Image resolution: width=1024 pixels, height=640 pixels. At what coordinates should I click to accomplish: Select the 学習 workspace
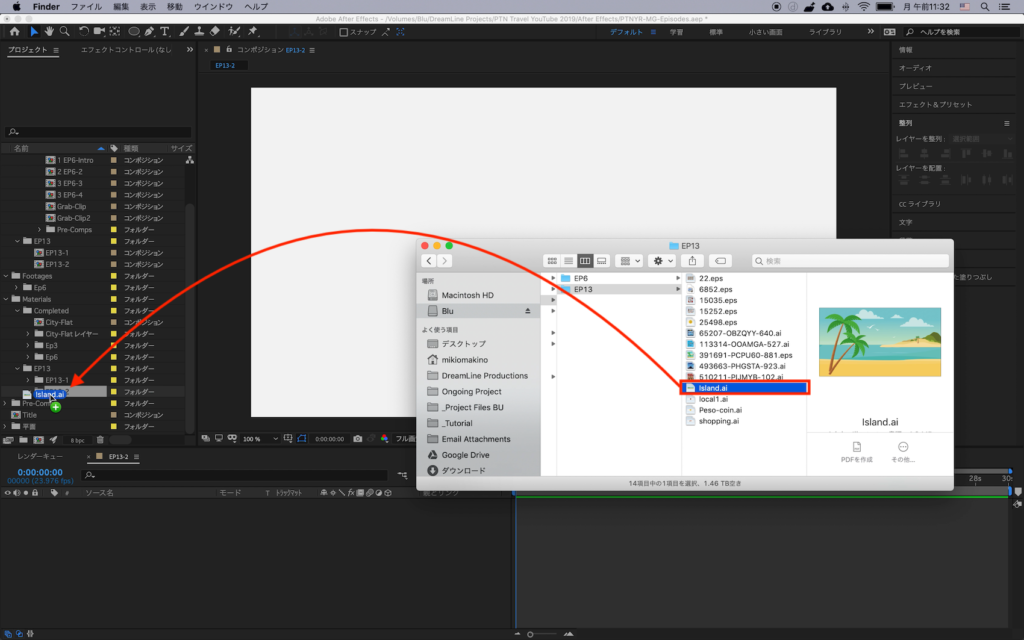pos(676,32)
